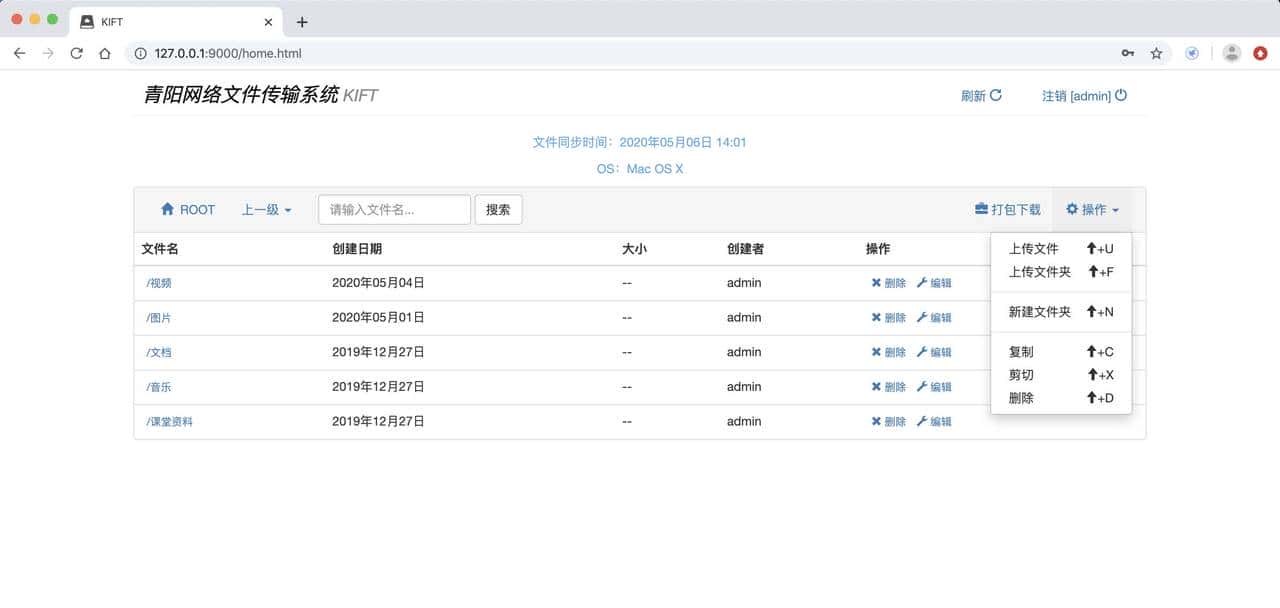Open the package download tool 打包下载
The image size is (1280, 608).
click(1007, 209)
